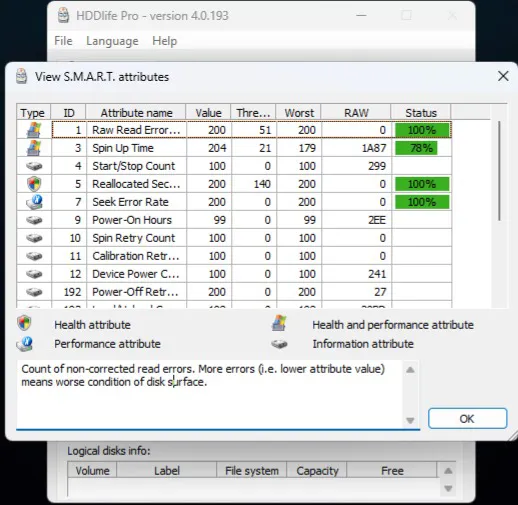Select the Seek Error Rate attribute name
Screen dimensions: 518x505
(x=130, y=202)
